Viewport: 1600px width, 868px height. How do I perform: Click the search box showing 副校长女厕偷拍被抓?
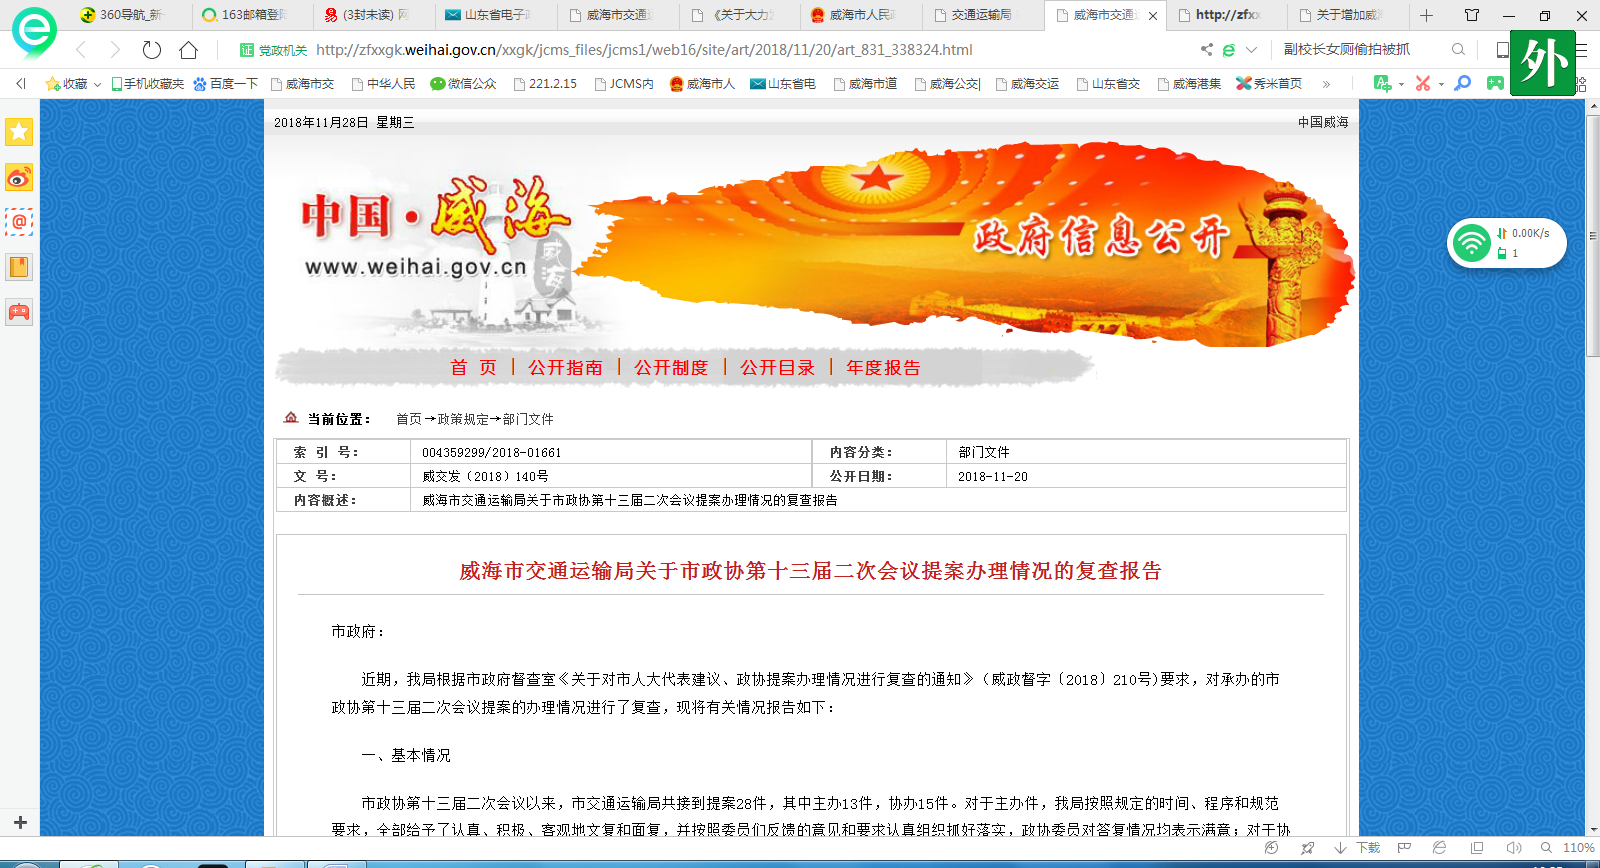pyautogui.click(x=1360, y=50)
